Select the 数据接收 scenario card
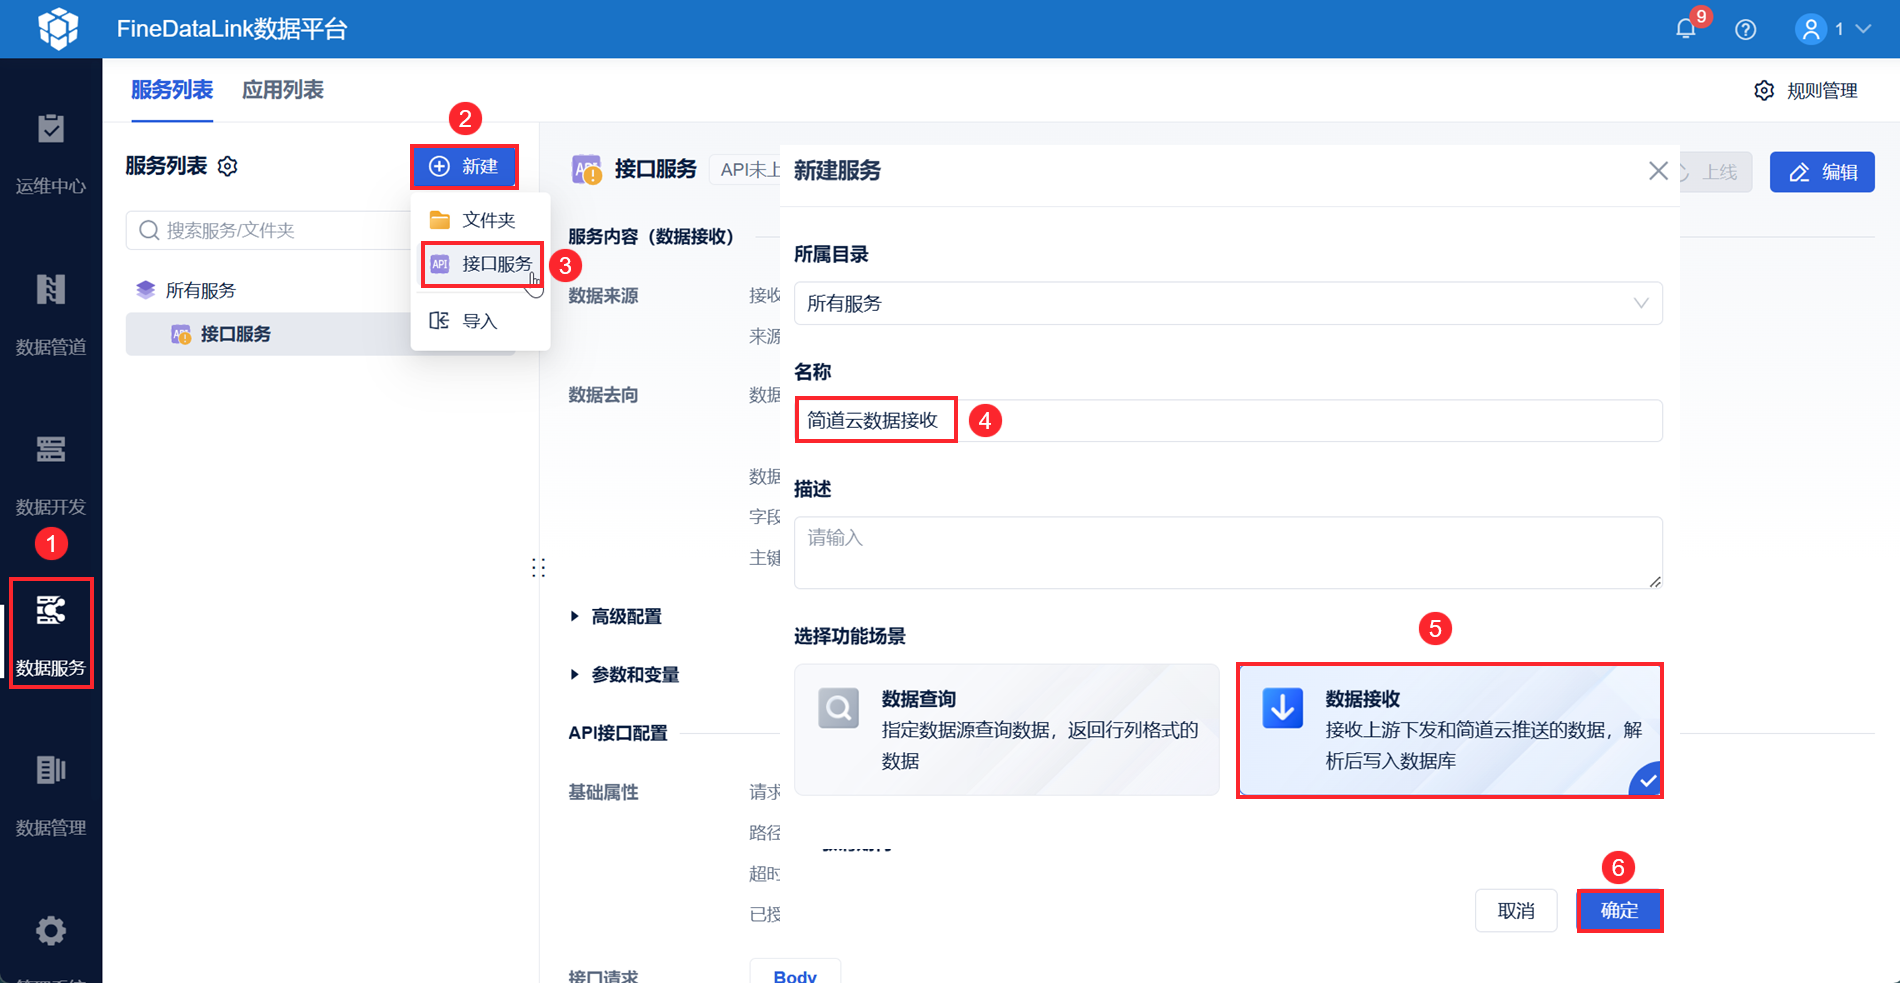 [1450, 730]
